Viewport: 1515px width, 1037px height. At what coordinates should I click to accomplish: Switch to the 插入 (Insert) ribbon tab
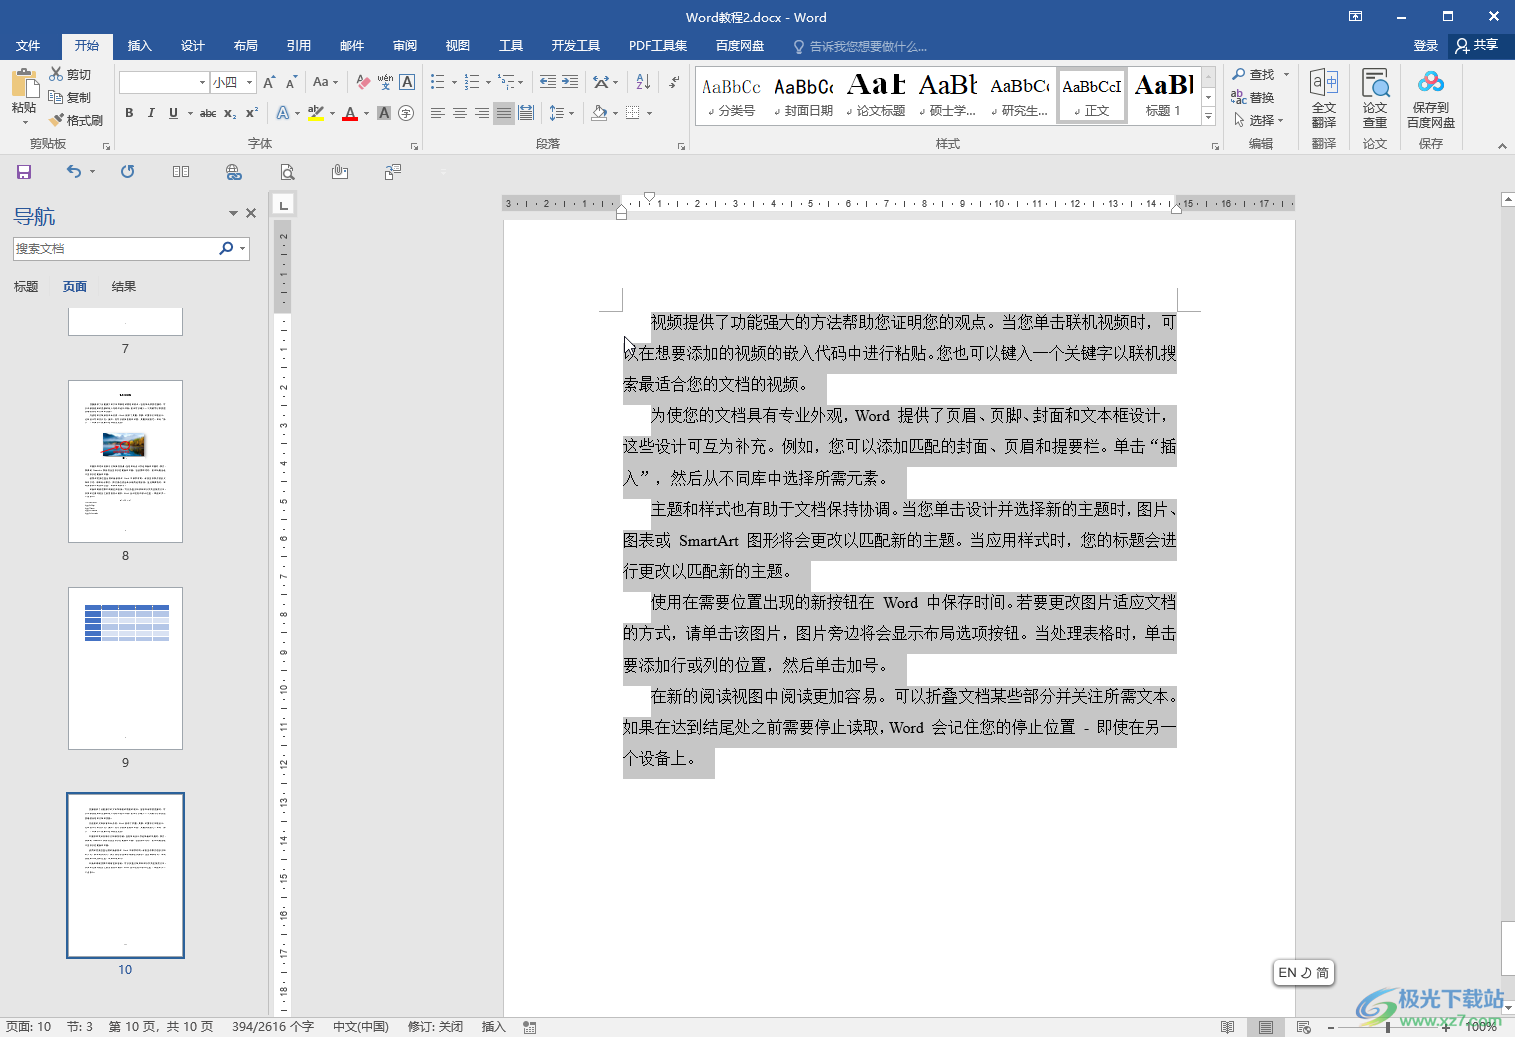click(140, 46)
